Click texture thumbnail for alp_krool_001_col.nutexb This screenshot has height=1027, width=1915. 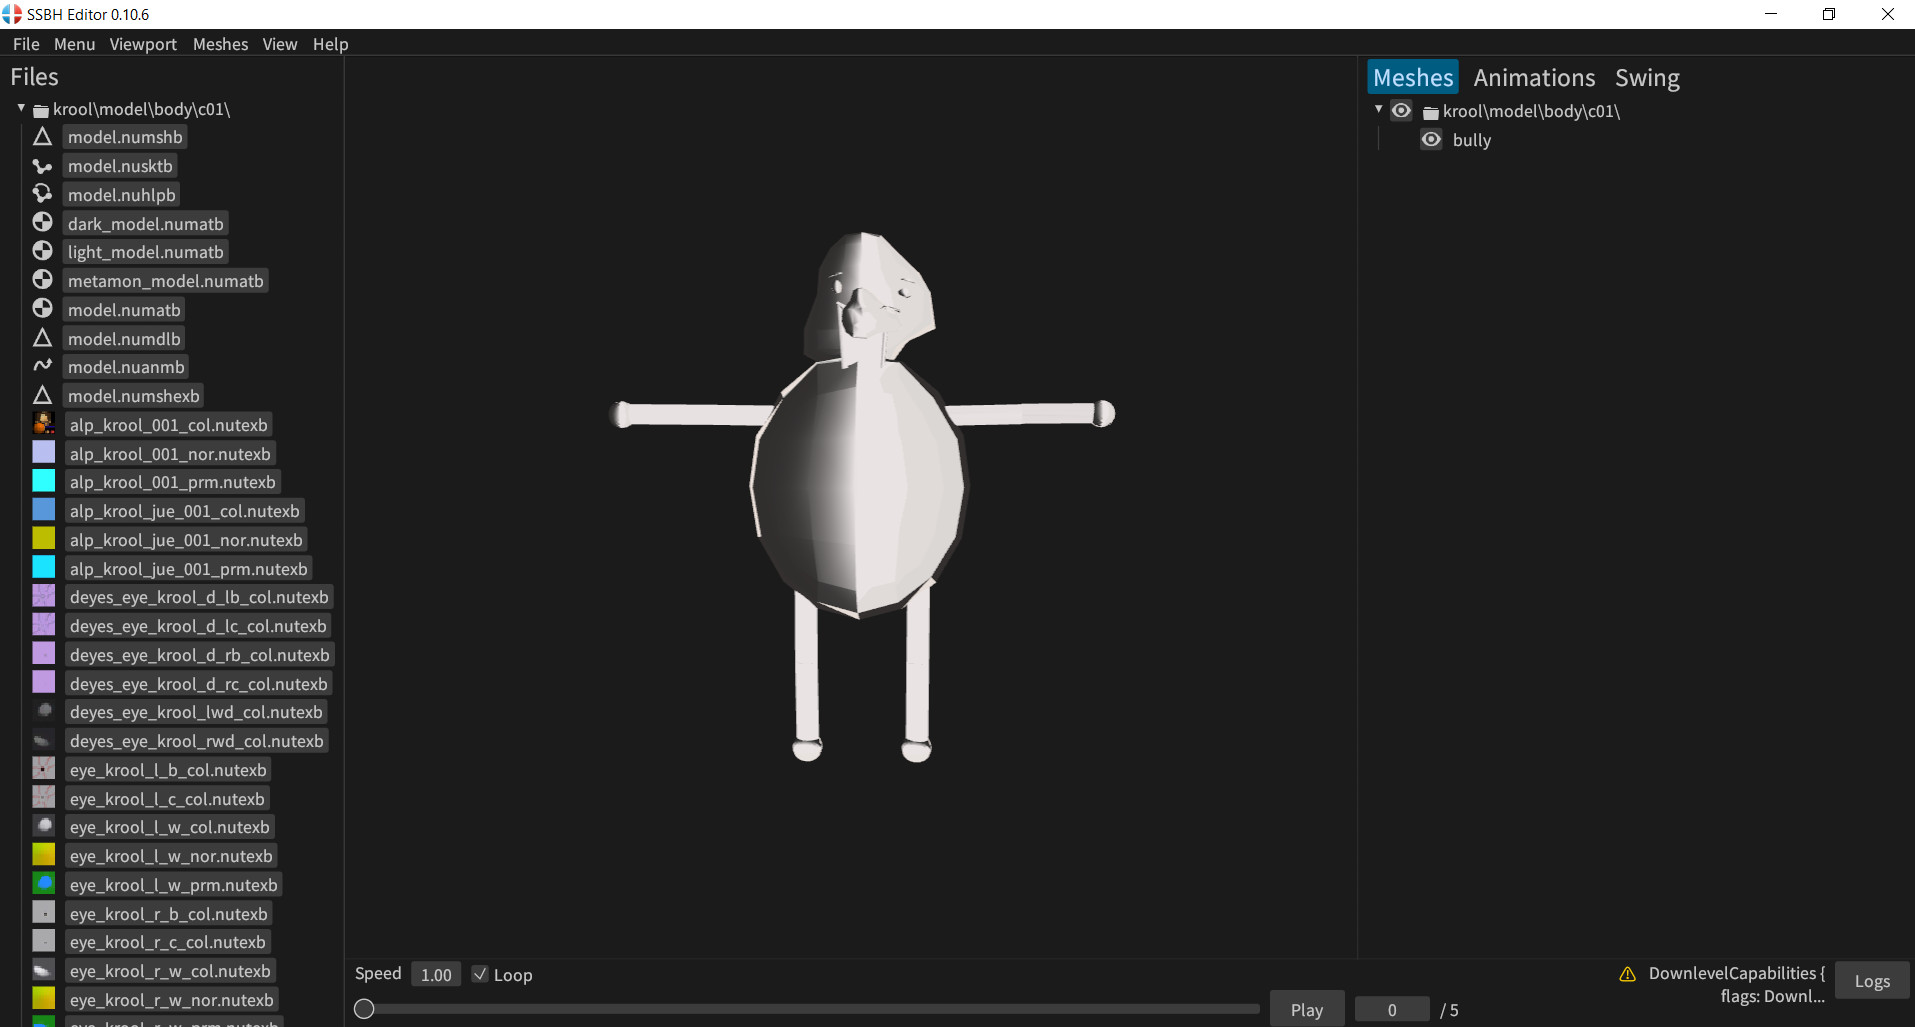pyautogui.click(x=44, y=424)
